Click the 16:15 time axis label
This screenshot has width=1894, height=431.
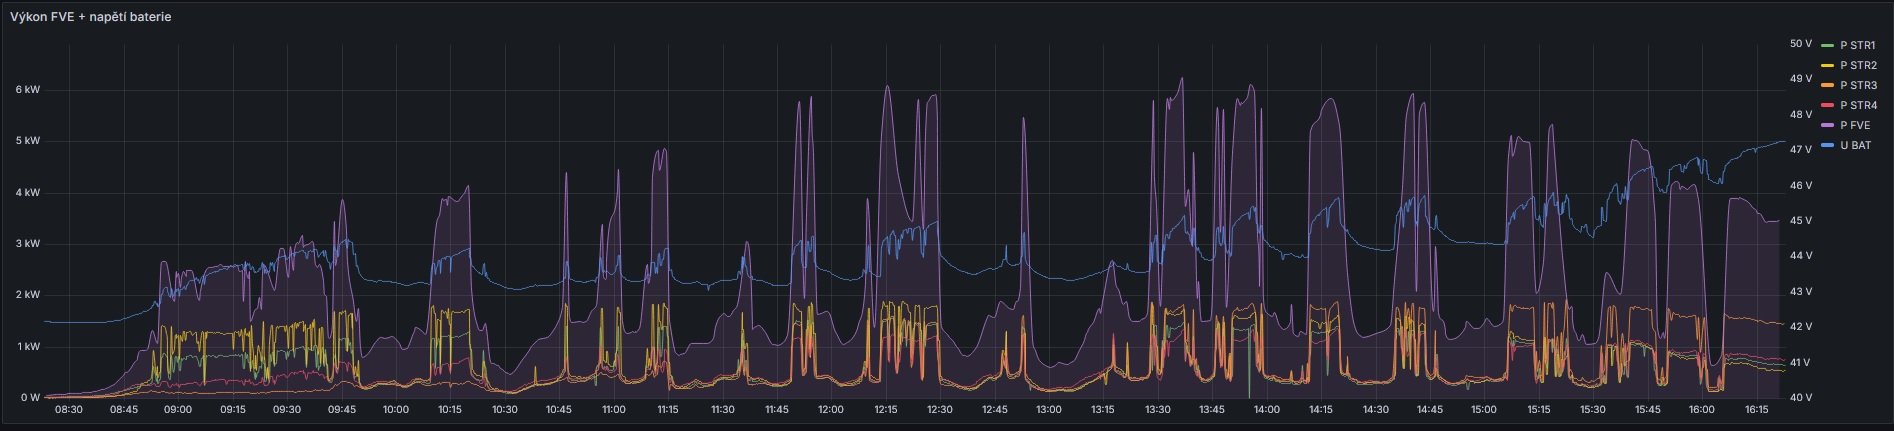coord(1756,410)
